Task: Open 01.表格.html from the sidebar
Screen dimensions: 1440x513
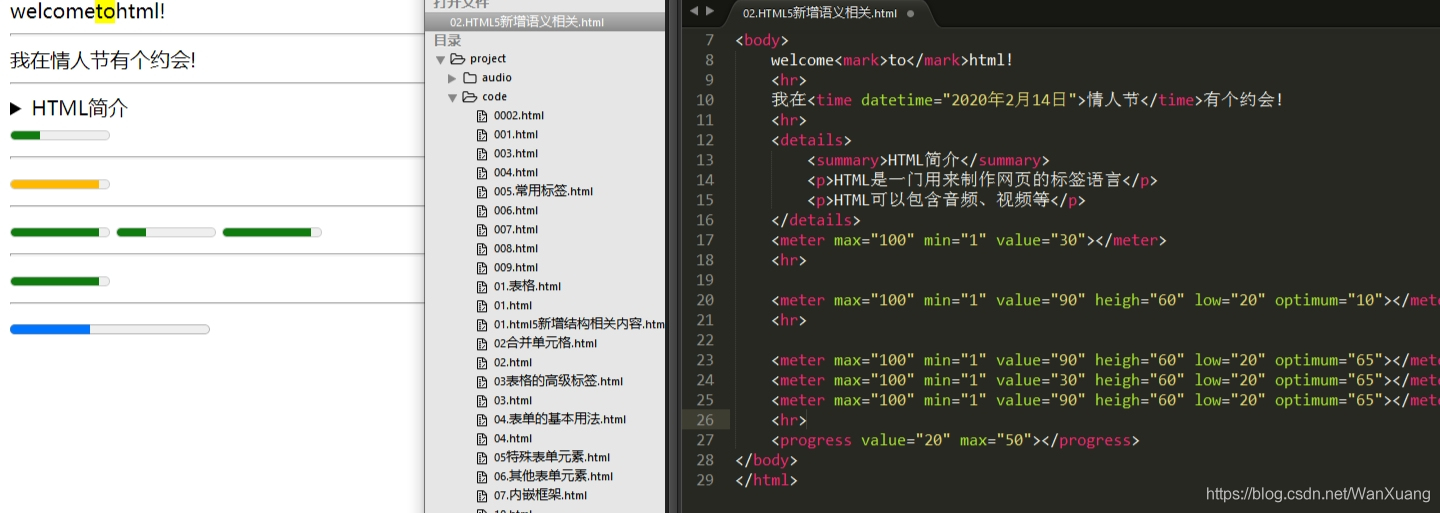Action: pyautogui.click(x=527, y=287)
